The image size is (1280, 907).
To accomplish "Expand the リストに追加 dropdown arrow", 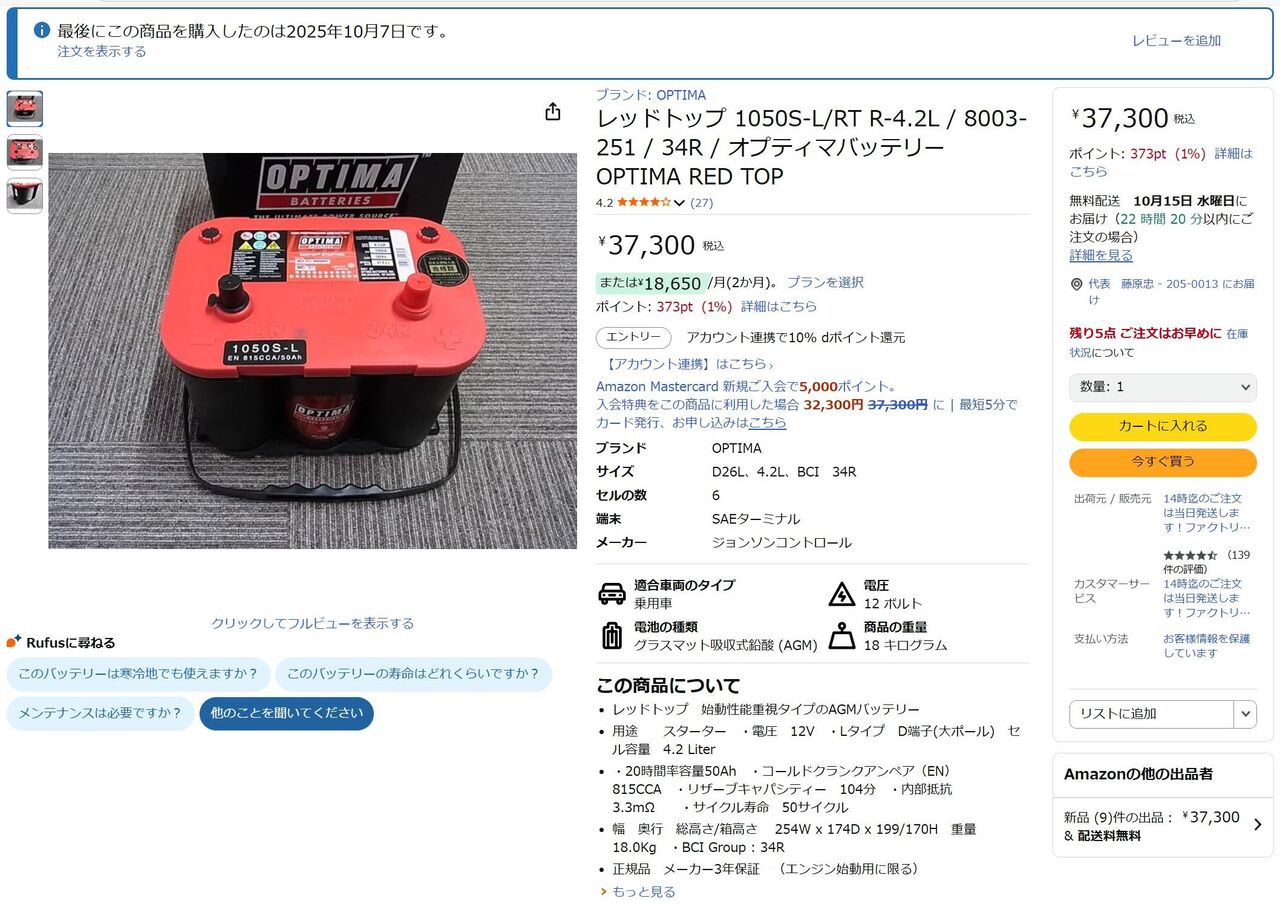I will pyautogui.click(x=1245, y=714).
